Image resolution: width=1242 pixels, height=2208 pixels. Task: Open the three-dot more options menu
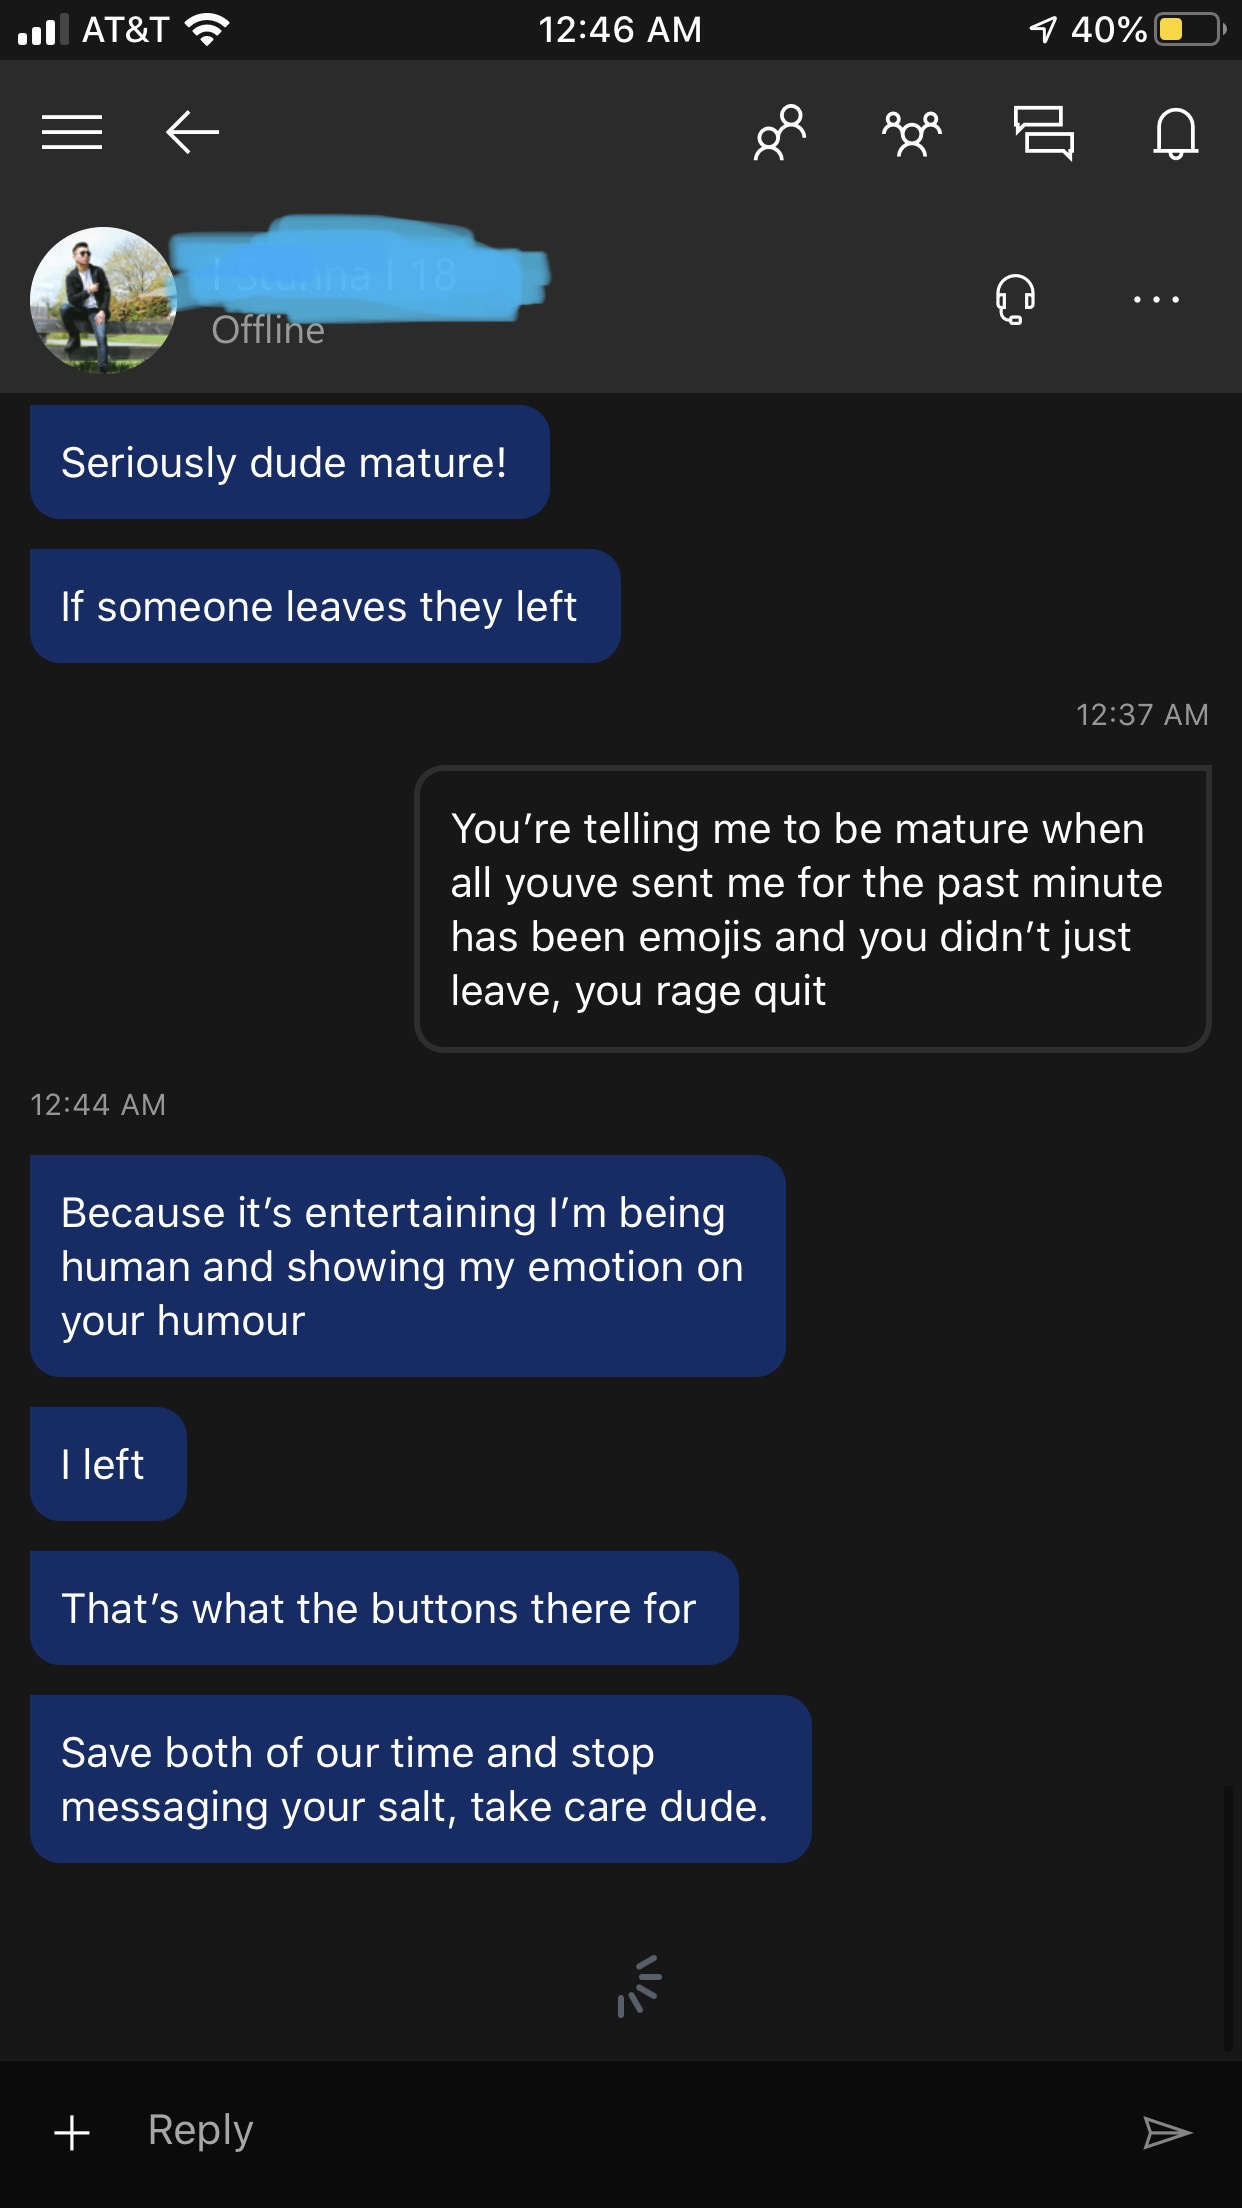click(1156, 299)
